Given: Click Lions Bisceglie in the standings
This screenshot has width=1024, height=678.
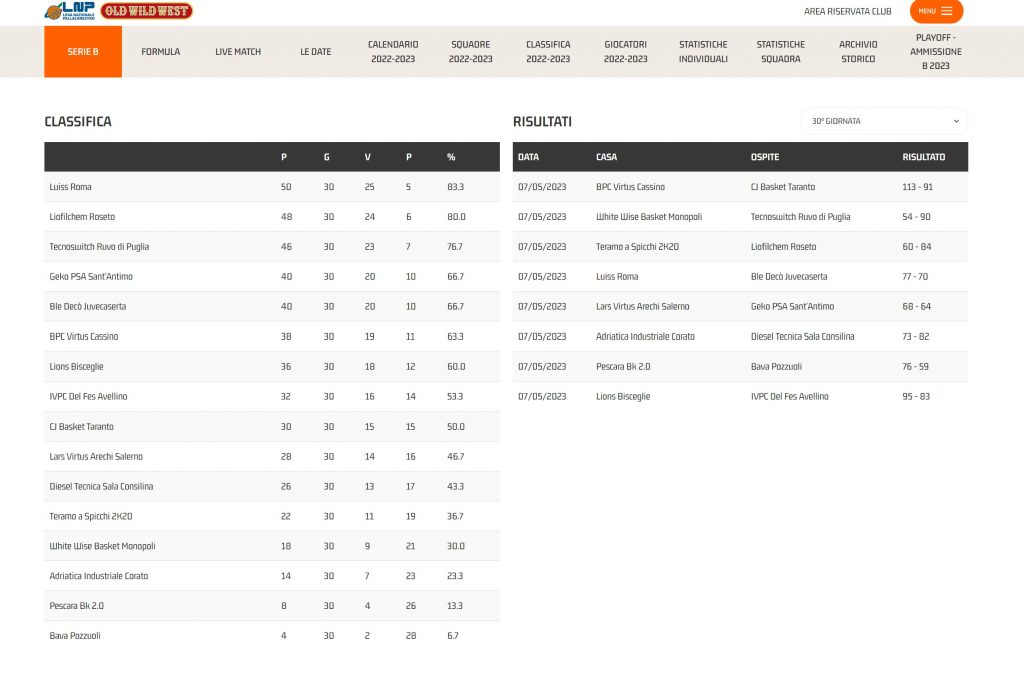Looking at the screenshot, I should [x=76, y=366].
